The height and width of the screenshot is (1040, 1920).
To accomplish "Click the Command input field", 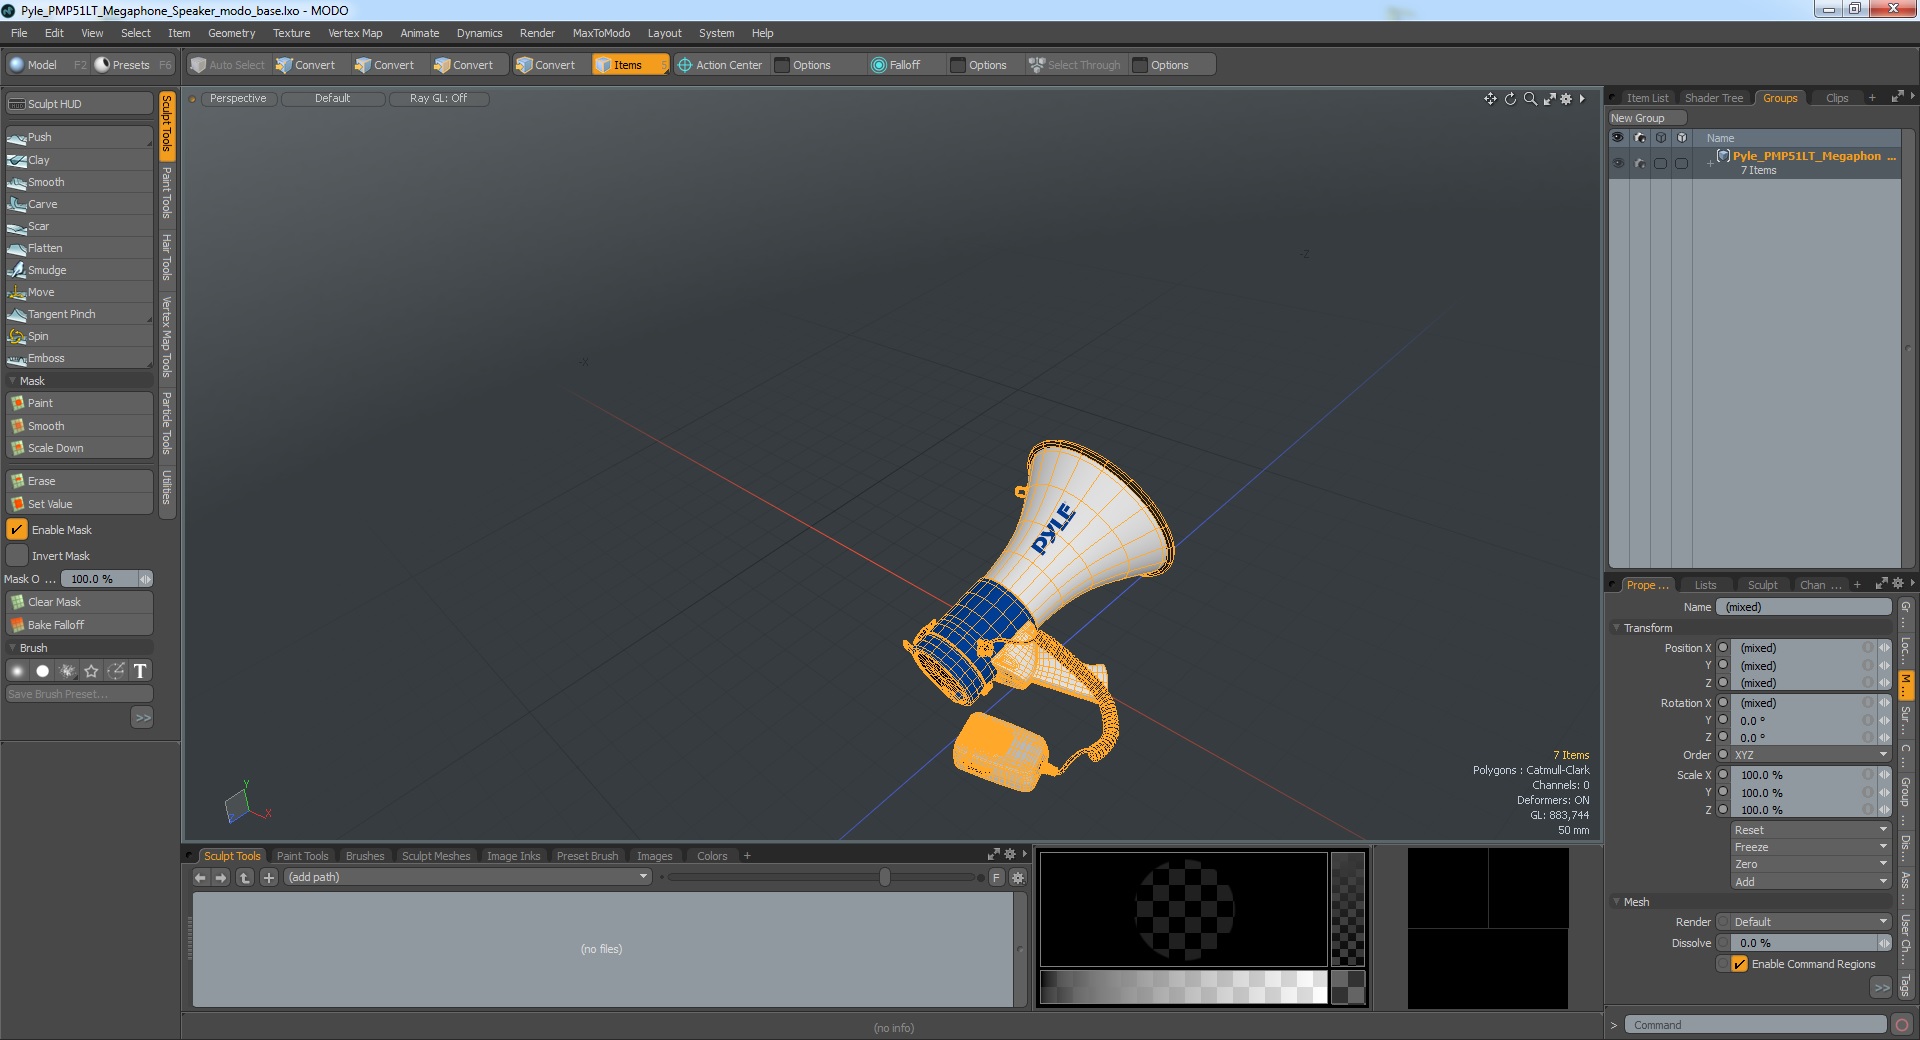I will click(x=1755, y=1025).
